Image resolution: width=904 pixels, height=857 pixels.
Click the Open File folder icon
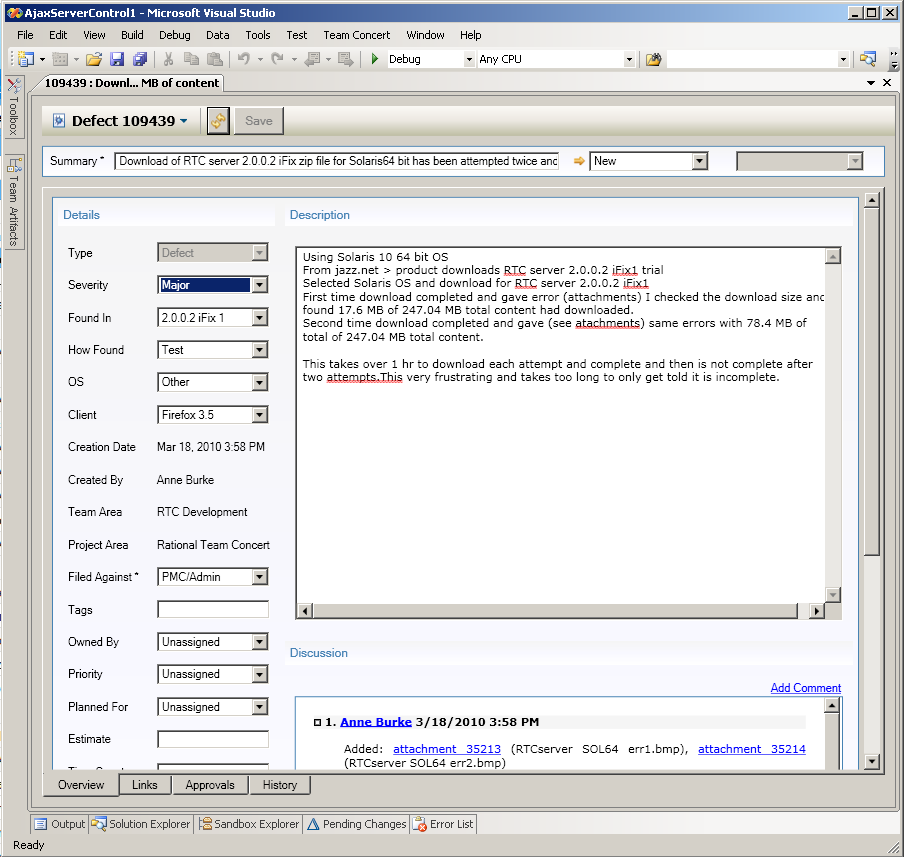point(94,59)
